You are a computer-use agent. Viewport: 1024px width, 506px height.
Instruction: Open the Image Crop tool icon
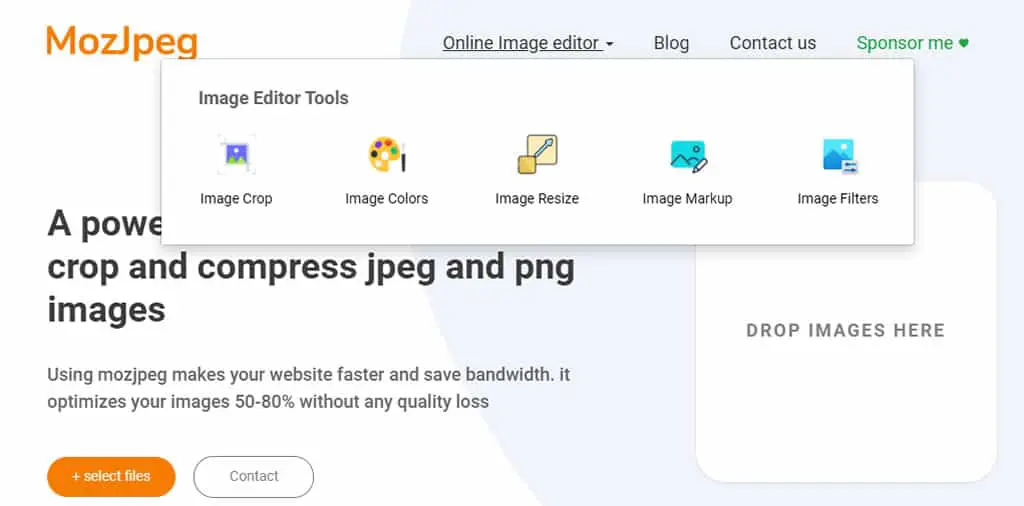point(236,155)
